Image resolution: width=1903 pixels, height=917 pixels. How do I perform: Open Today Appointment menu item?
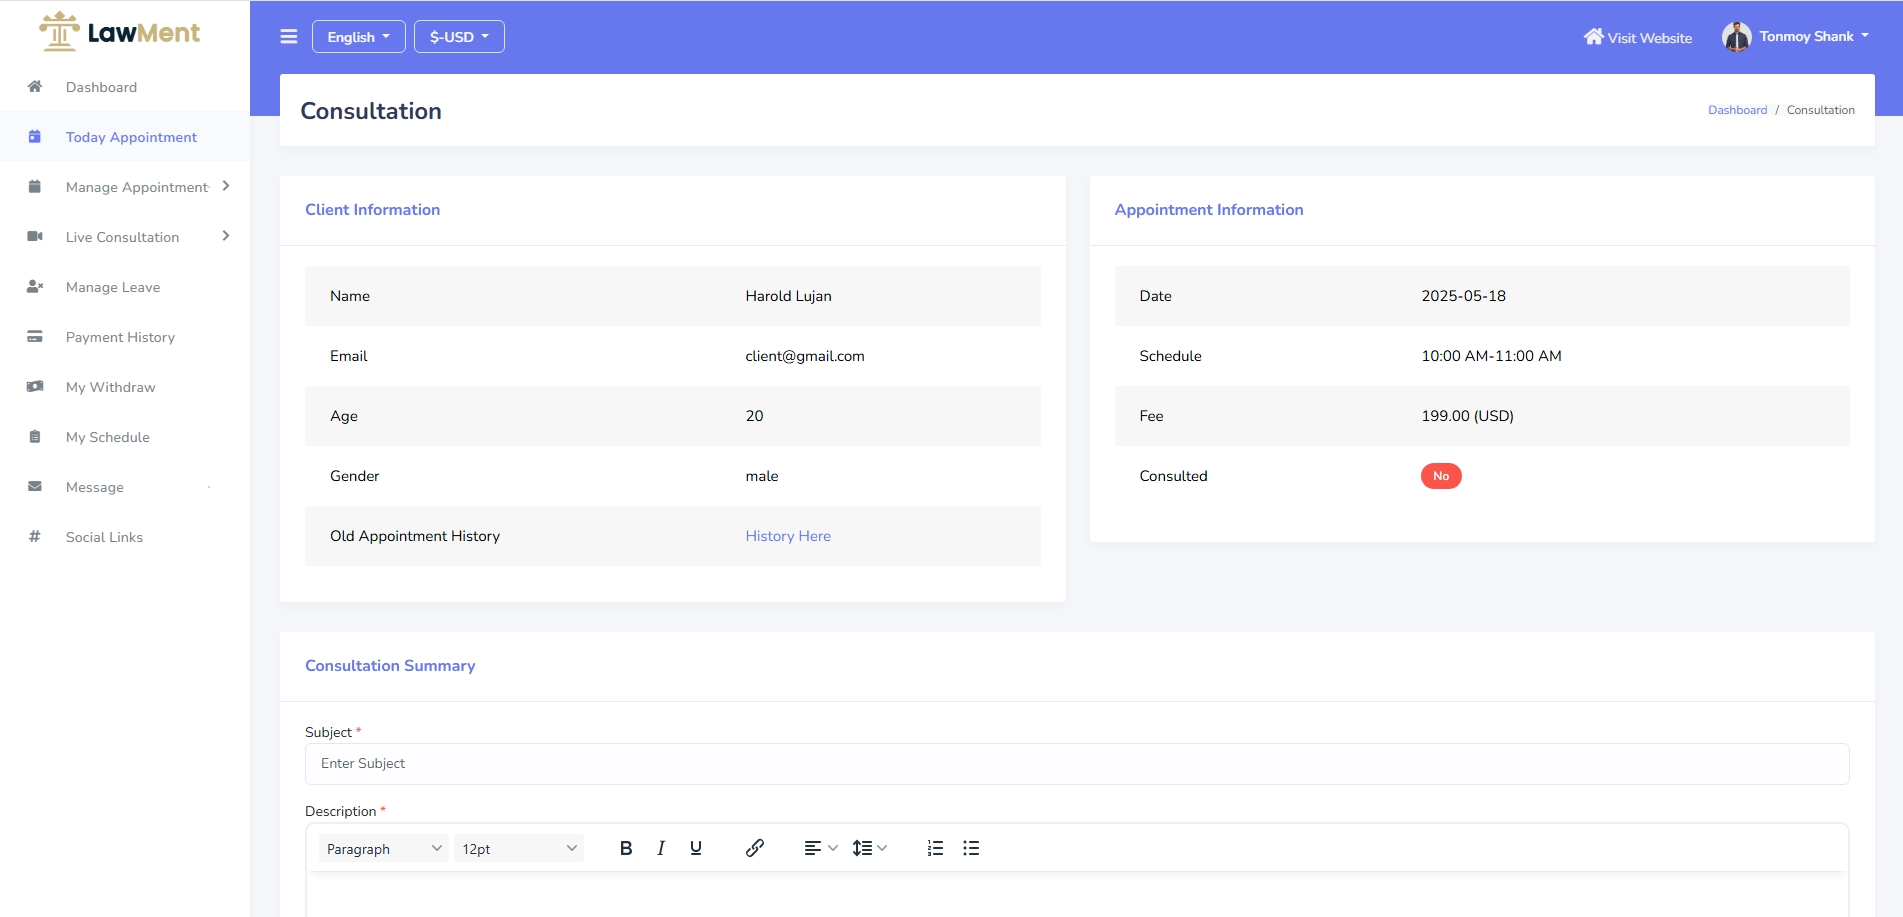click(x=131, y=137)
